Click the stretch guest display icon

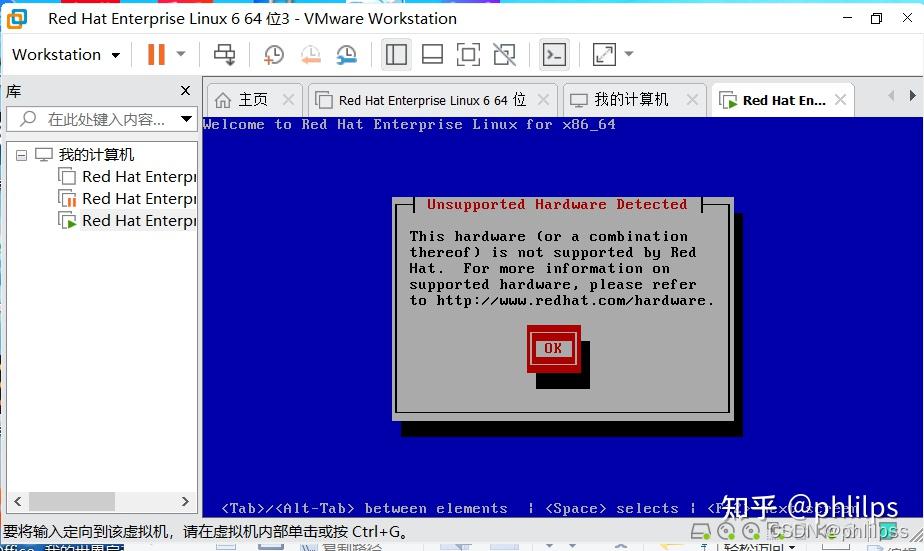pos(604,55)
